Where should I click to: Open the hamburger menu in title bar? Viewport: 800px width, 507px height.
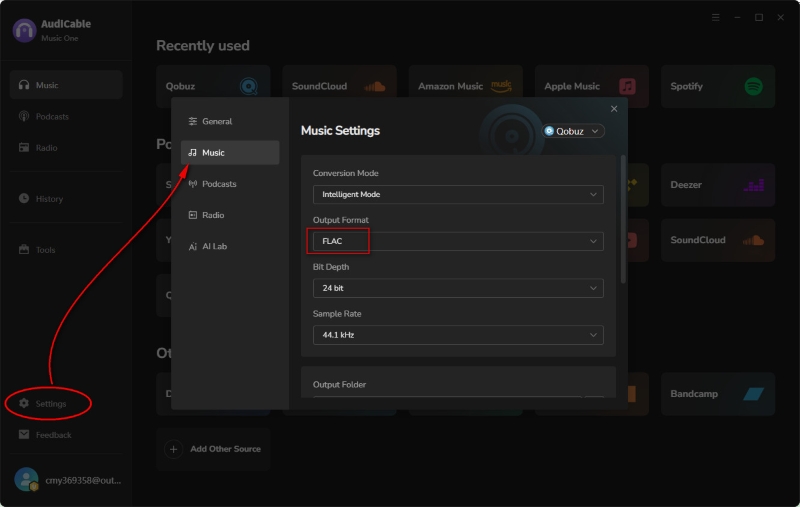tap(716, 17)
